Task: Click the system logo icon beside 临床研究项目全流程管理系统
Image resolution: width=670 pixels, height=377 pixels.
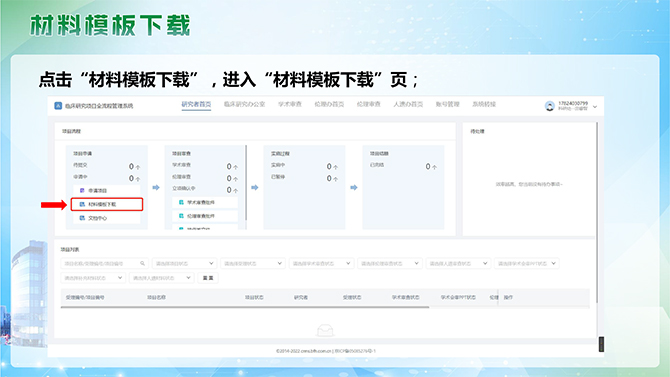Action: 58,106
